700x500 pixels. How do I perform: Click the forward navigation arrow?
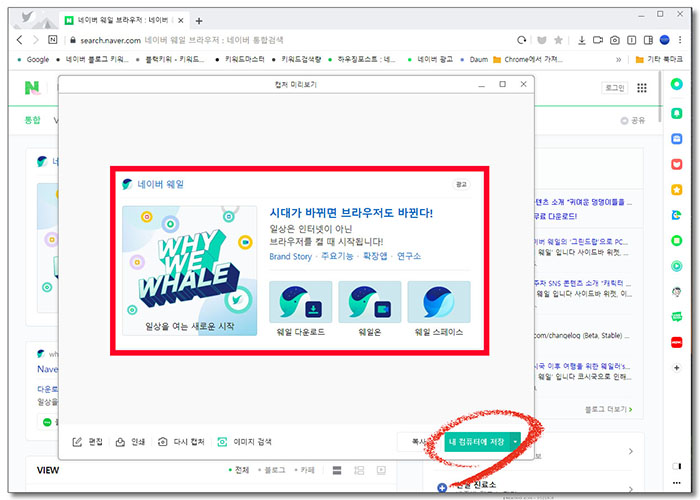[36, 40]
